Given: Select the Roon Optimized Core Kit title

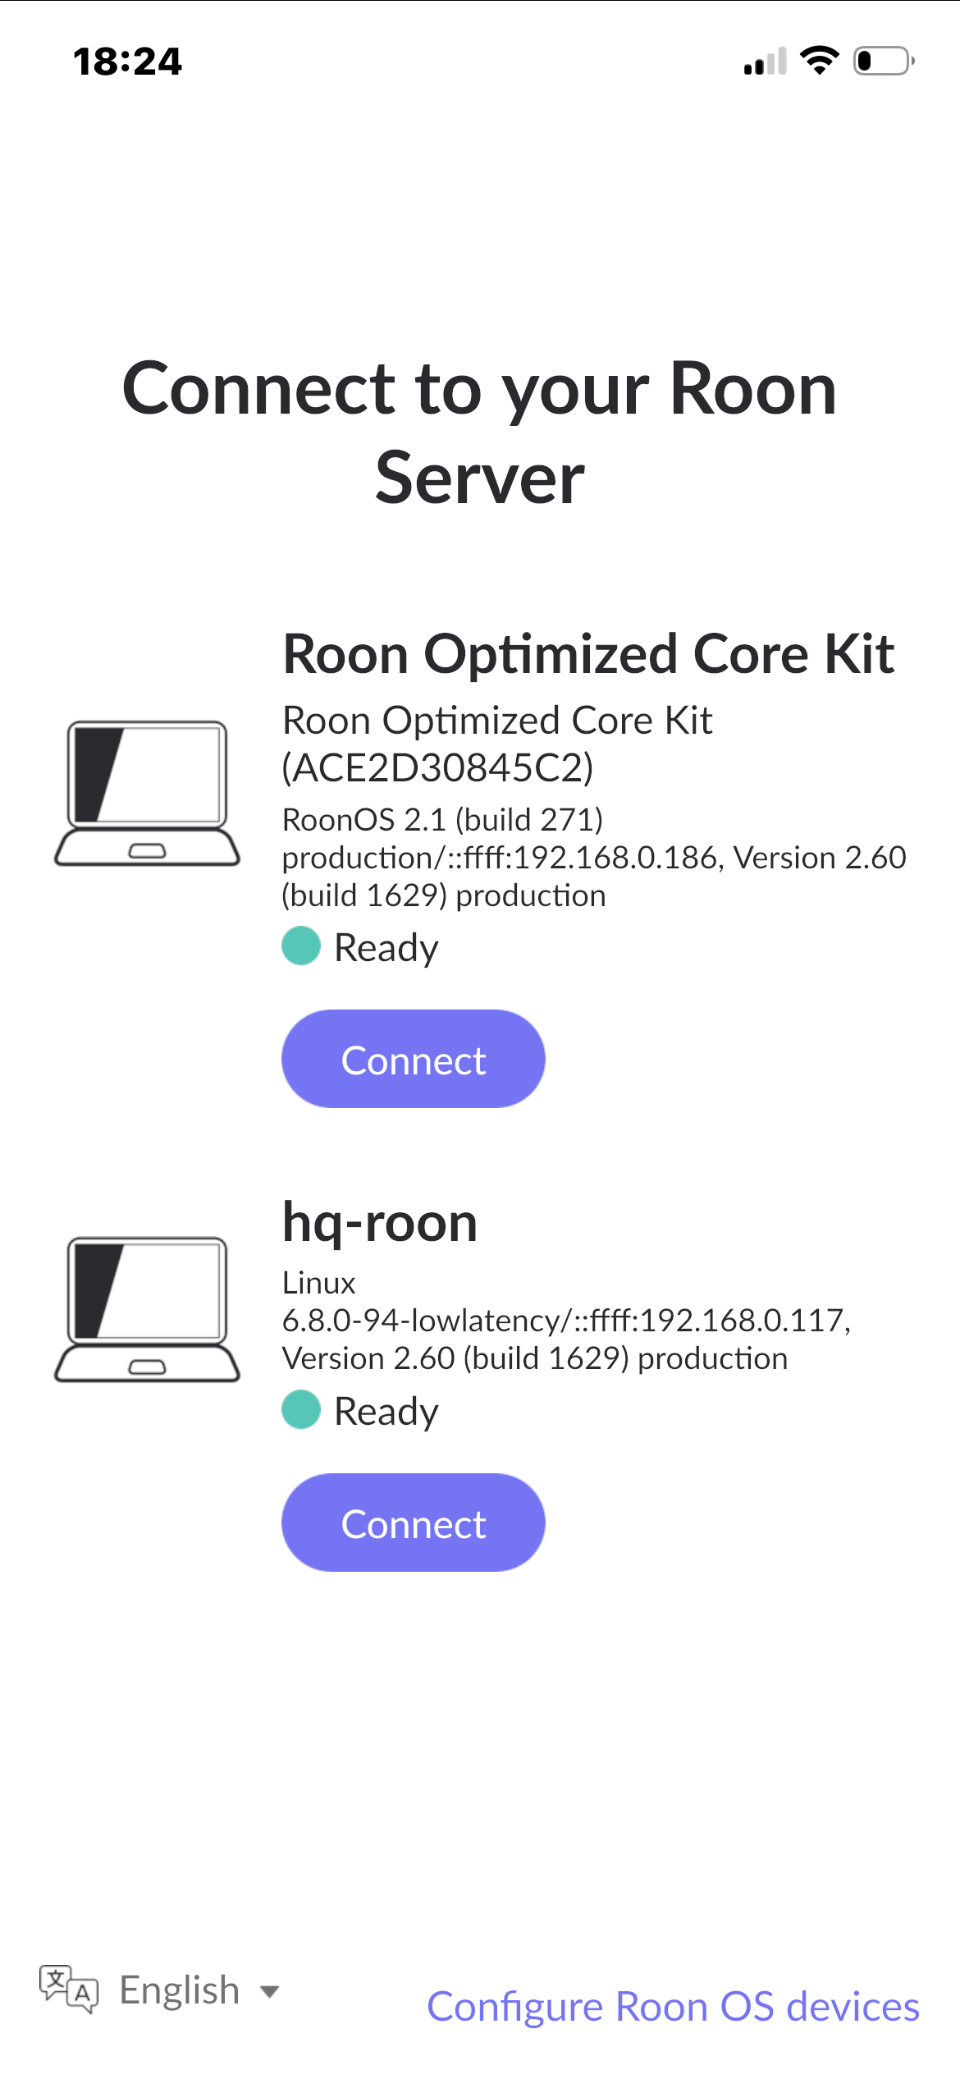Looking at the screenshot, I should point(588,654).
